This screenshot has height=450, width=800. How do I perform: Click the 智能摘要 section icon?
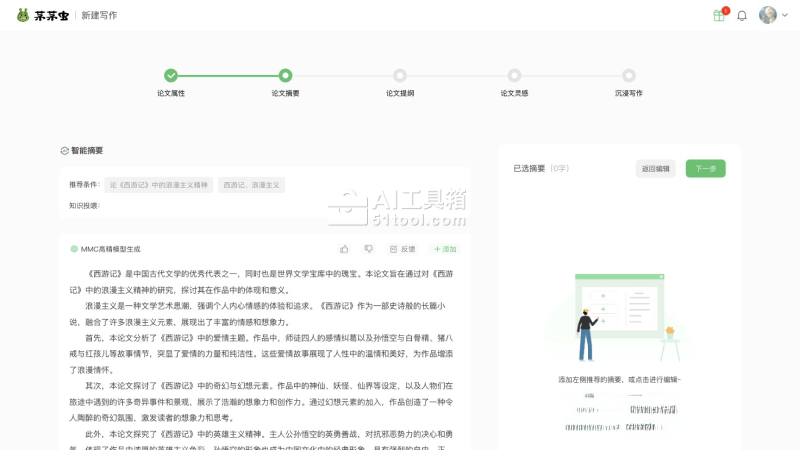[65, 151]
